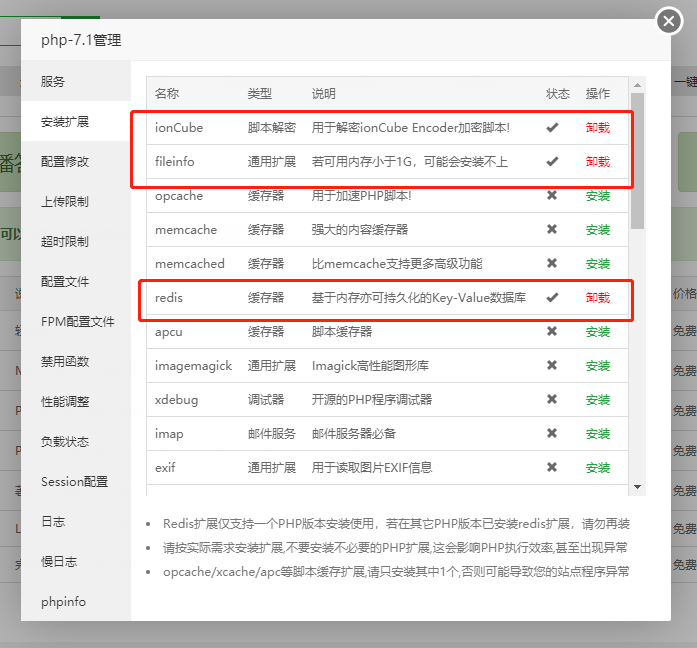Open the 服务 tab in sidebar
The image size is (697, 648).
coord(53,81)
